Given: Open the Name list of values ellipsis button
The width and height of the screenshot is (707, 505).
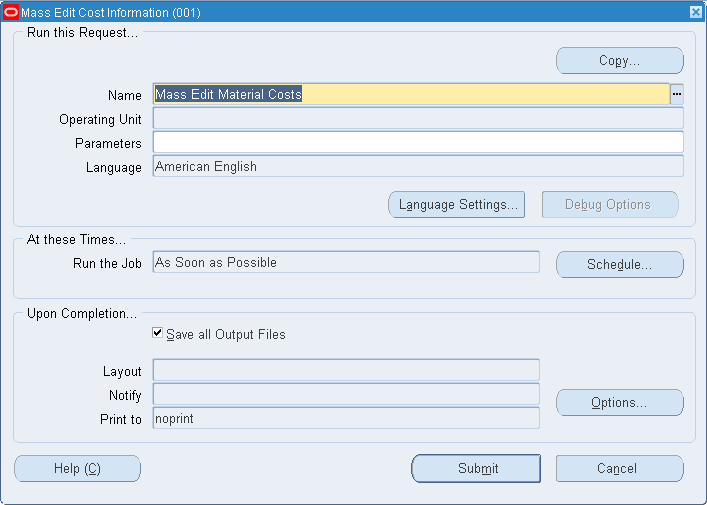Looking at the screenshot, I should click(x=677, y=94).
